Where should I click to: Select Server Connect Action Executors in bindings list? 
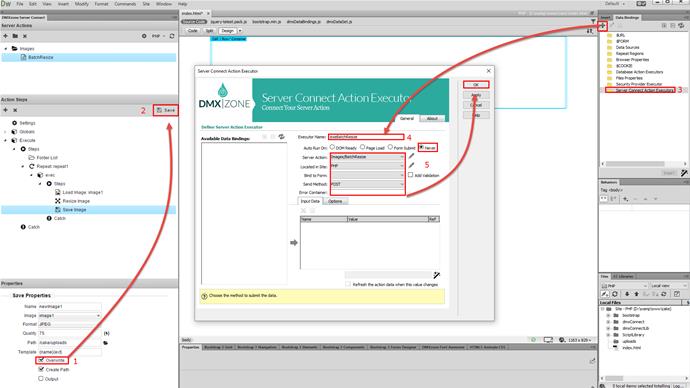645,90
